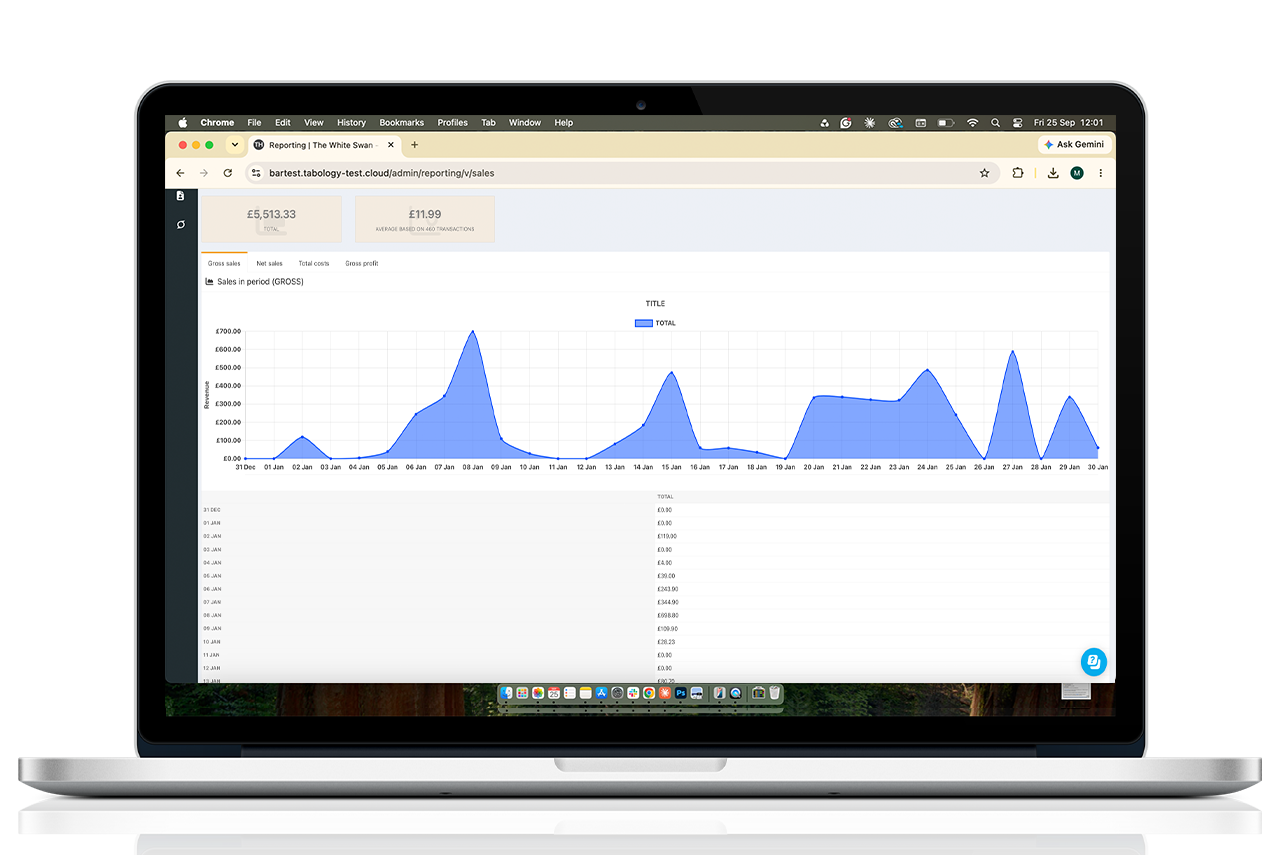This screenshot has width=1280, height=855.
Task: View site information icon in address bar
Action: pos(256,173)
